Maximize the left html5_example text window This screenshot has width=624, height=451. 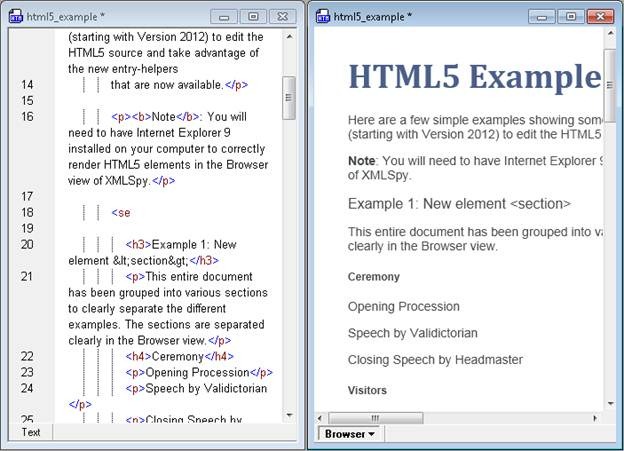(252, 17)
